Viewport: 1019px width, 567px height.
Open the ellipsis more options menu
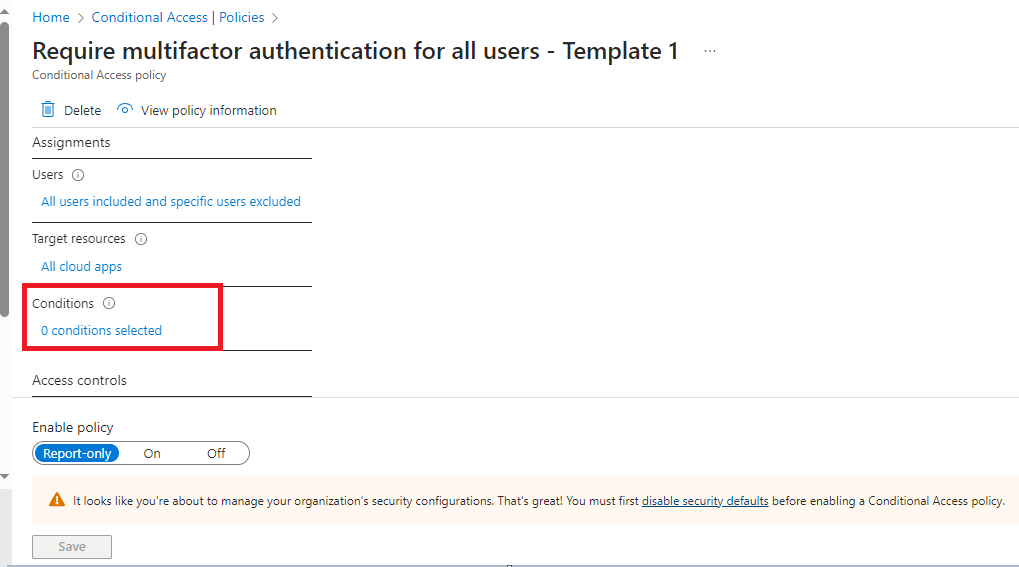(710, 52)
